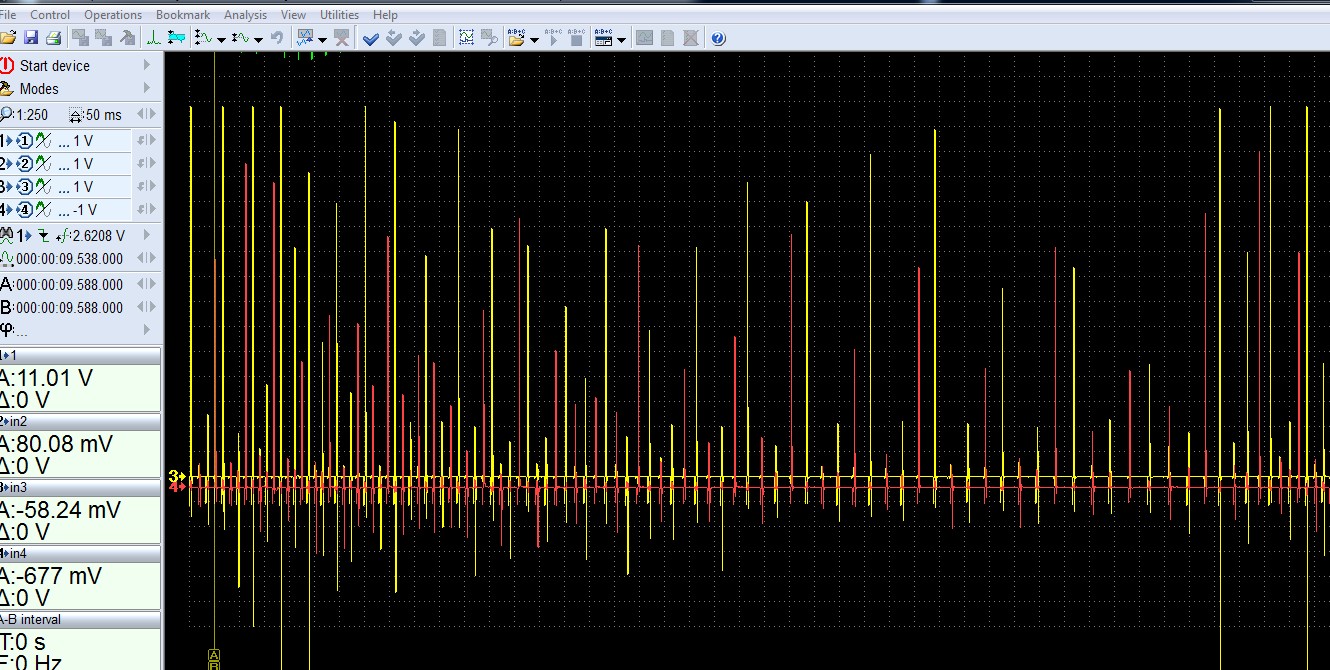The height and width of the screenshot is (670, 1330).
Task: Click the cyan ruler measurement toolbar icon
Action: pos(177,38)
